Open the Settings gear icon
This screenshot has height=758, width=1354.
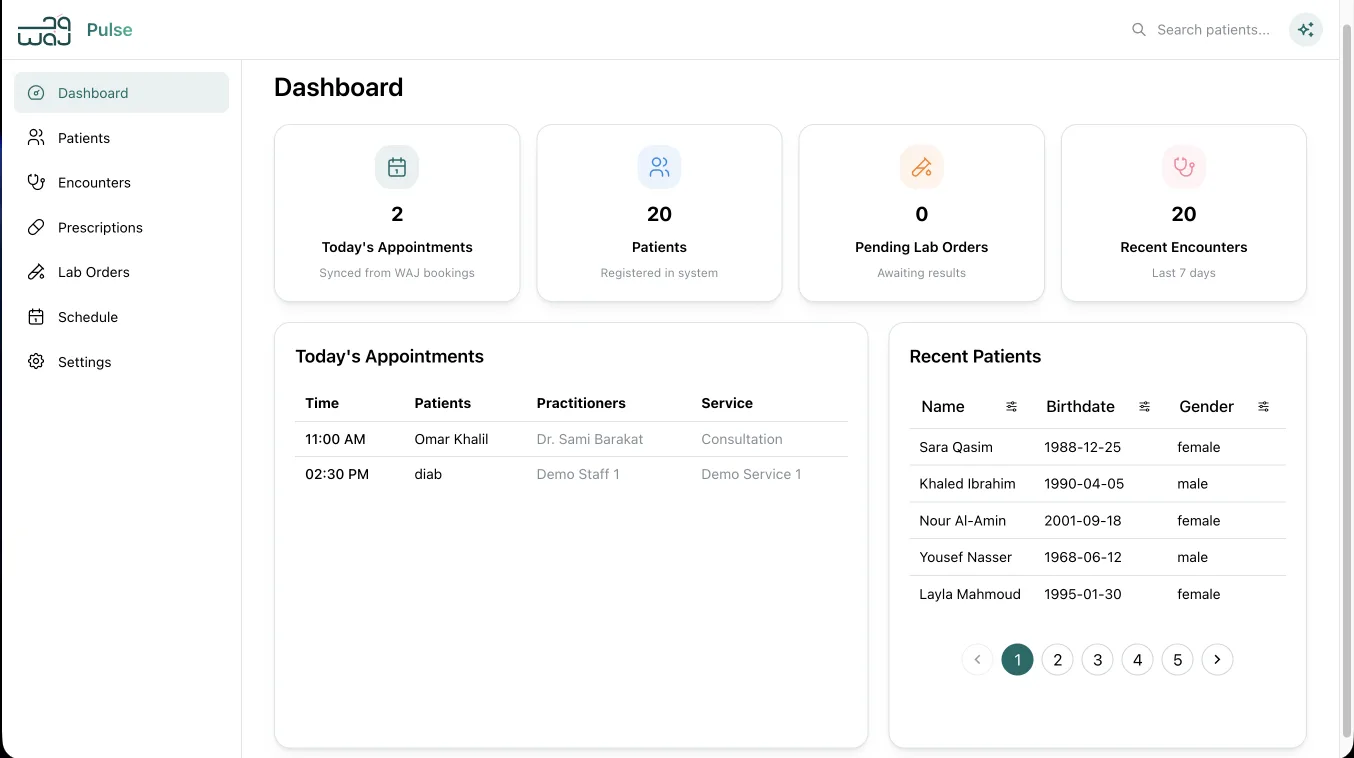point(35,362)
